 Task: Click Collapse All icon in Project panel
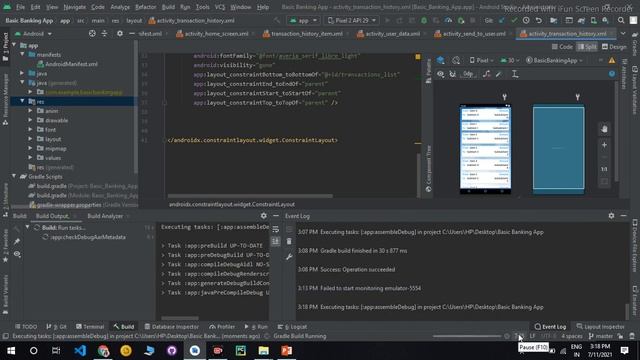[104, 33]
